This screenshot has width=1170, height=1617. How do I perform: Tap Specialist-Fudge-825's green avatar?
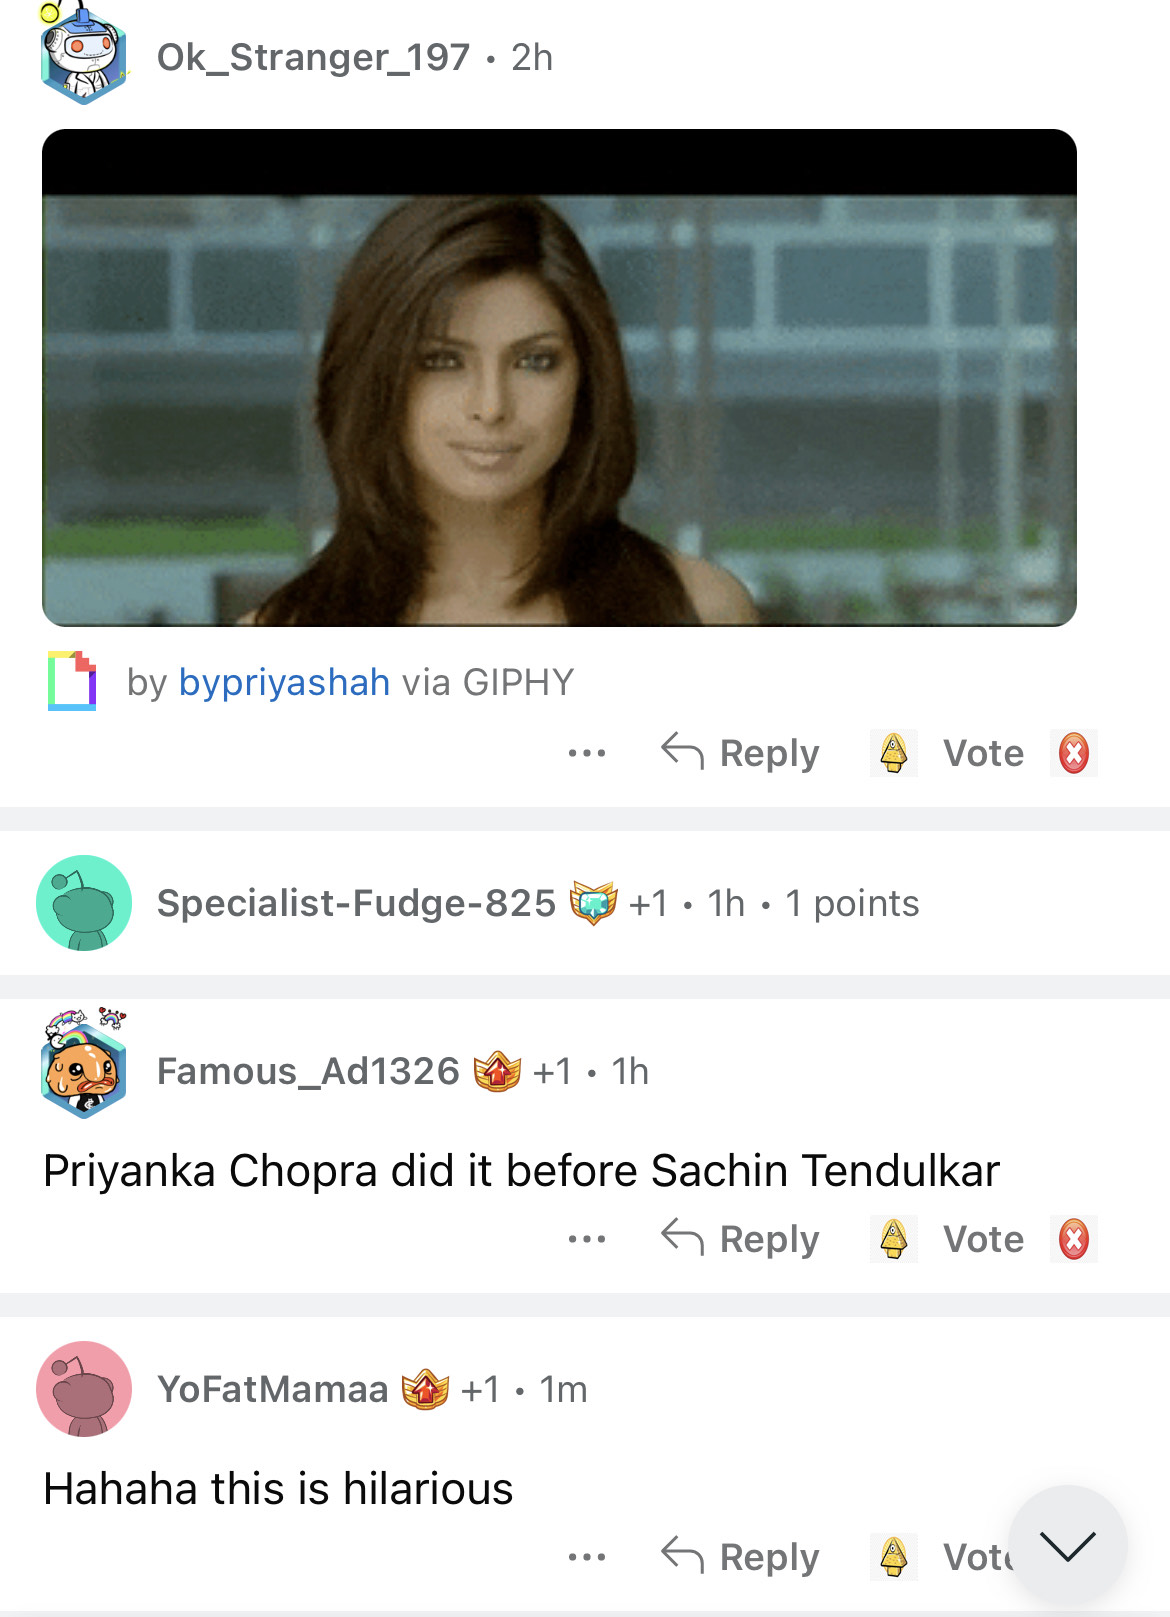(x=84, y=903)
